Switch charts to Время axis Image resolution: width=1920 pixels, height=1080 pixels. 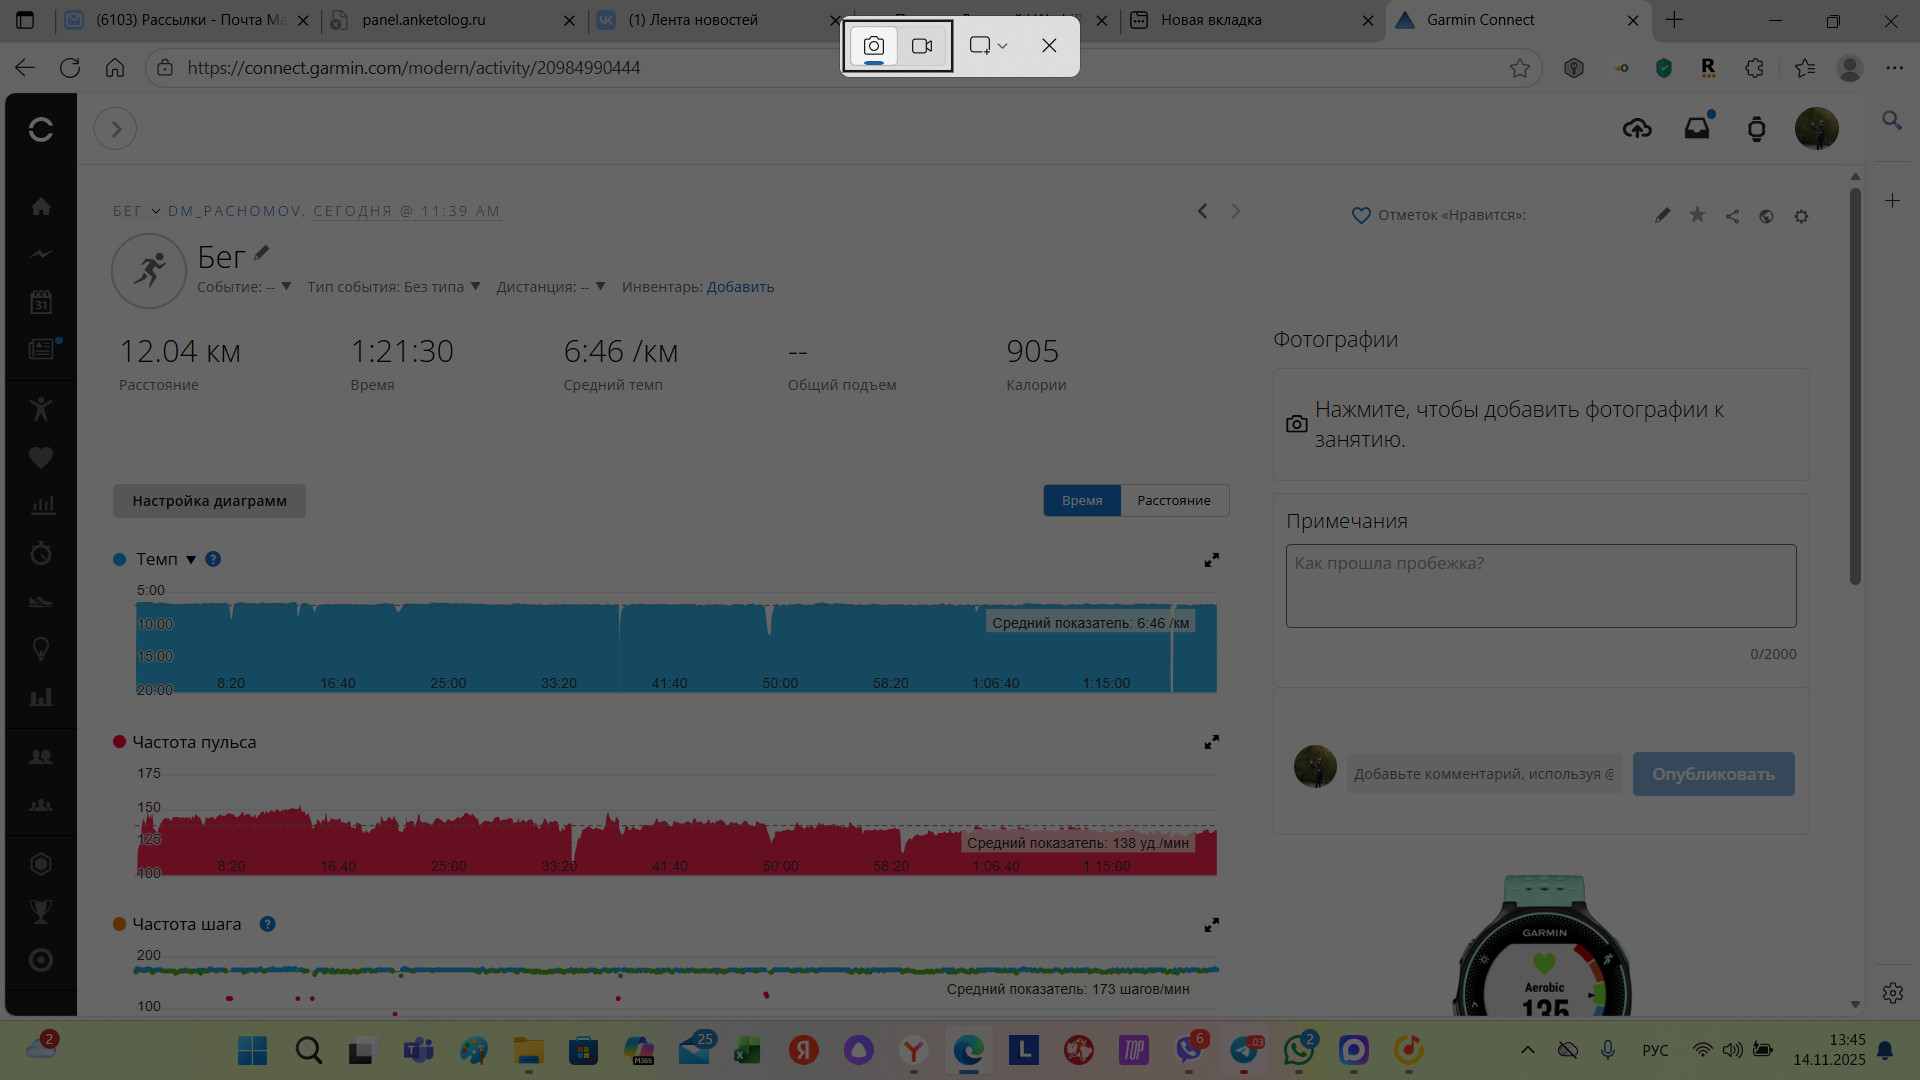pyautogui.click(x=1082, y=501)
